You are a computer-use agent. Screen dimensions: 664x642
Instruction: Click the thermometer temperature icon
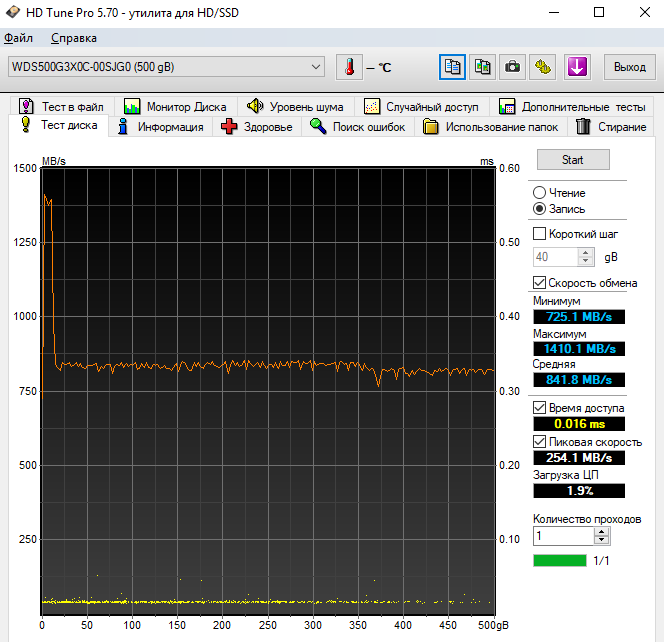pos(350,67)
